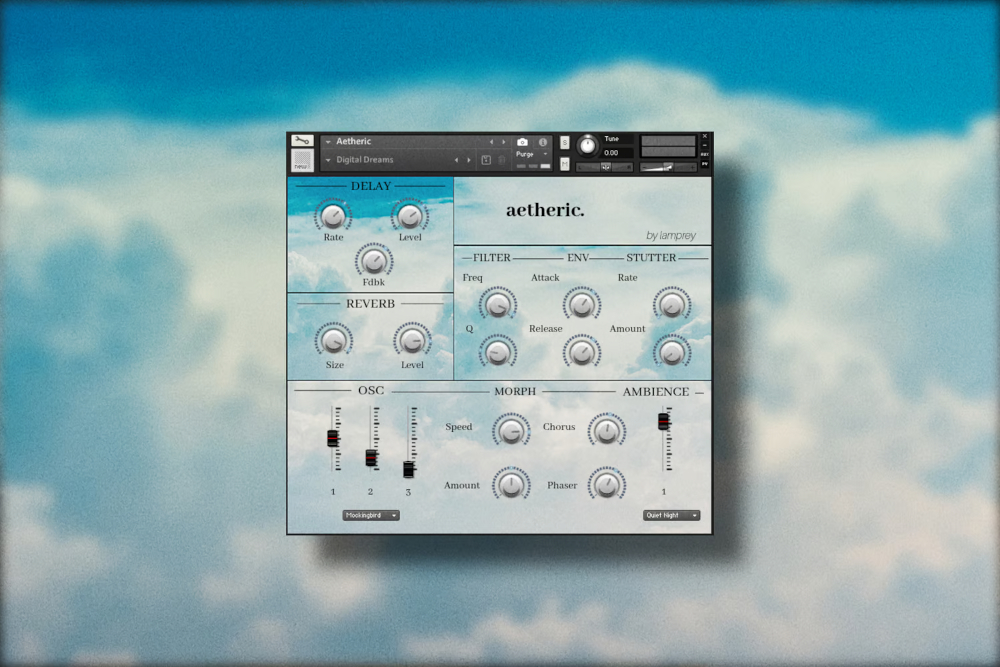The height and width of the screenshot is (667, 1000).
Task: Click the Reverb Size knob
Action: pos(334,341)
